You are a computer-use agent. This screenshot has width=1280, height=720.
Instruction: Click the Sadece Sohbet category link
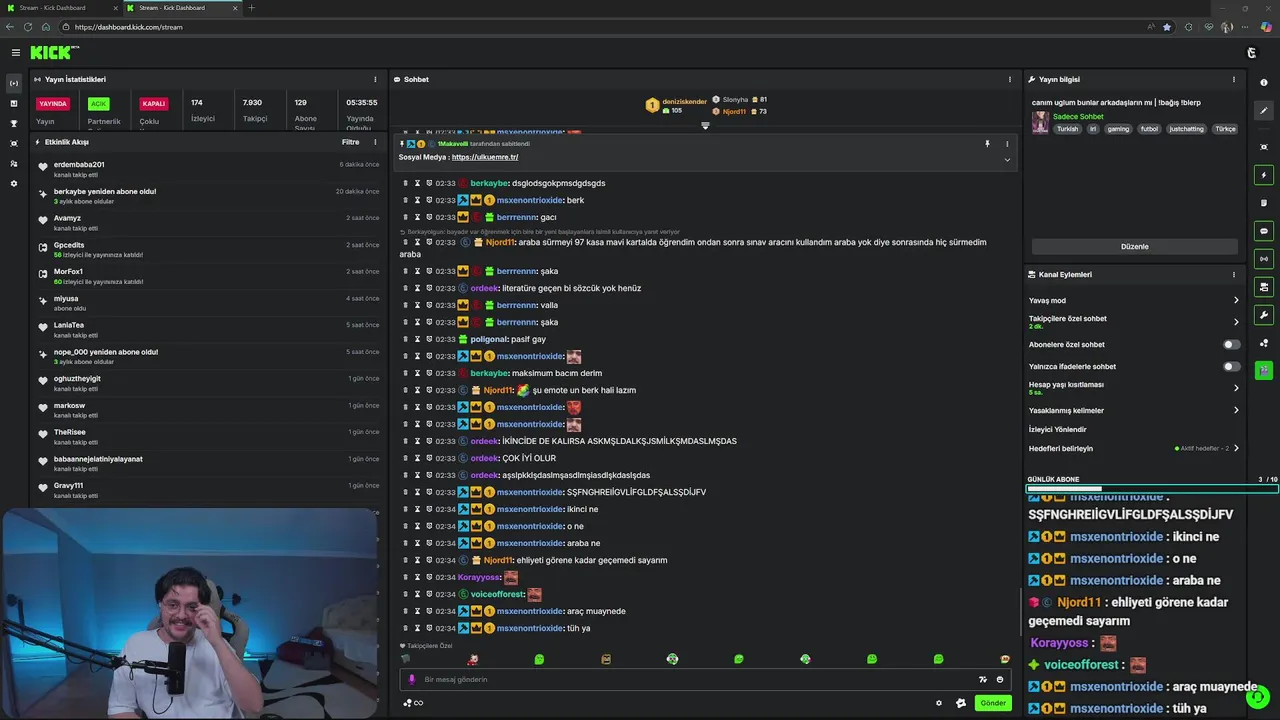coord(1078,117)
